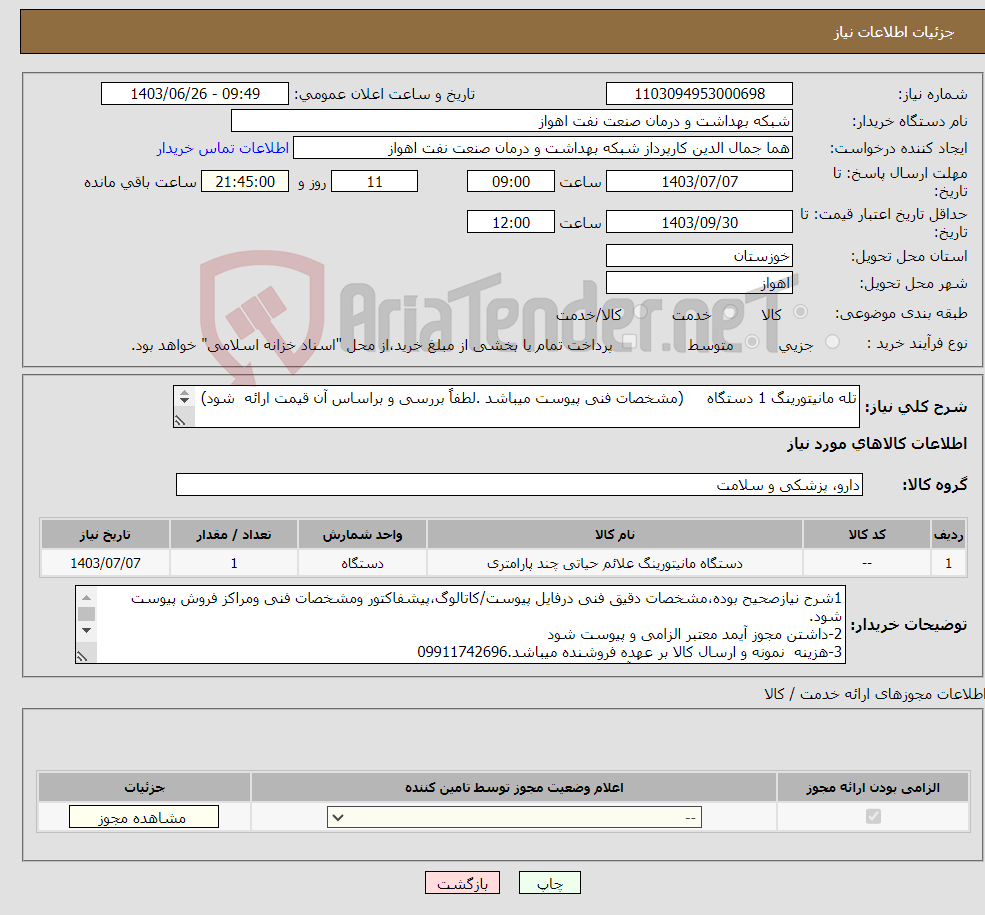Viewport: 985px width, 915px height.
Task: Click the ردیف column header
Action: (949, 534)
